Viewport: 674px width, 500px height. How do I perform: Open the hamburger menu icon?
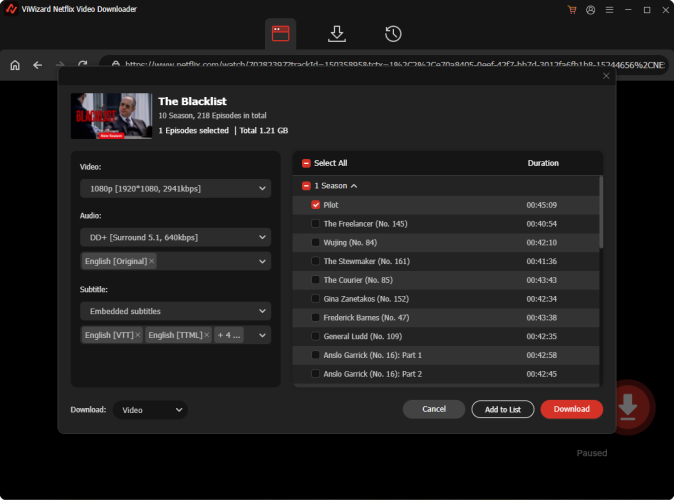click(x=610, y=9)
